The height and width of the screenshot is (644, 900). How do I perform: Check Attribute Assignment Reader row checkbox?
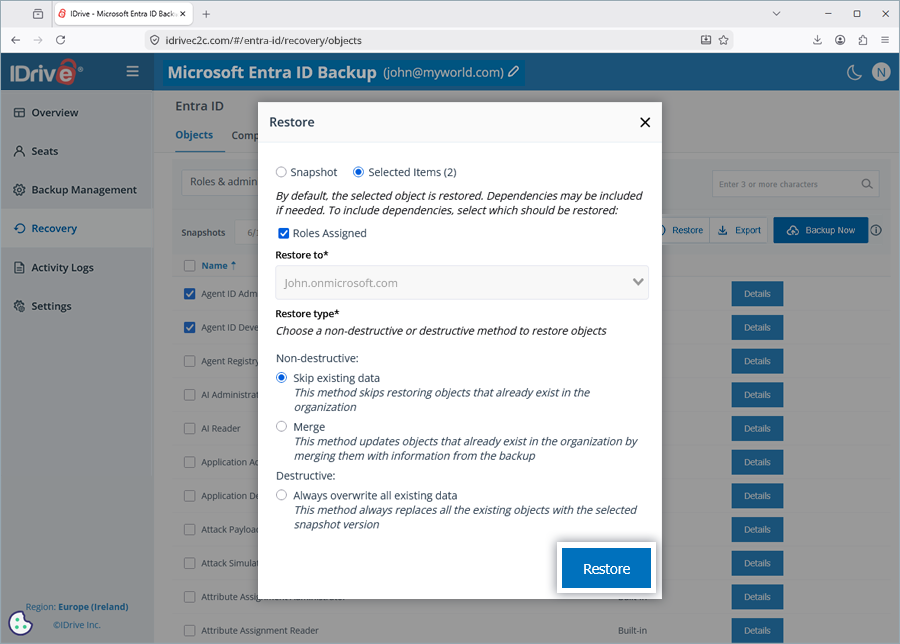point(189,630)
